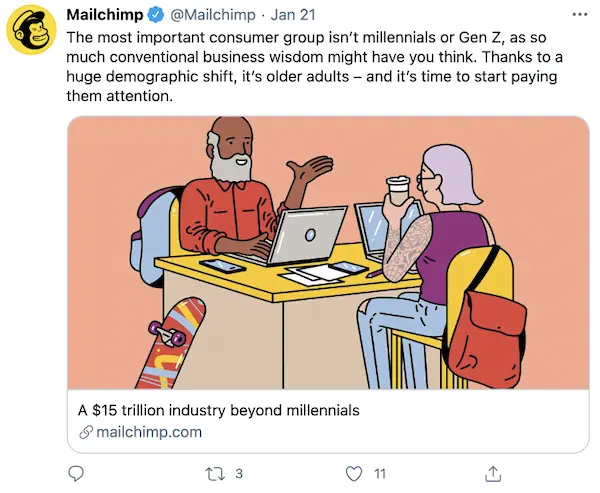Image resolution: width=600 pixels, height=493 pixels.
Task: Open the tweet's three-dot More menu
Action: (x=579, y=16)
